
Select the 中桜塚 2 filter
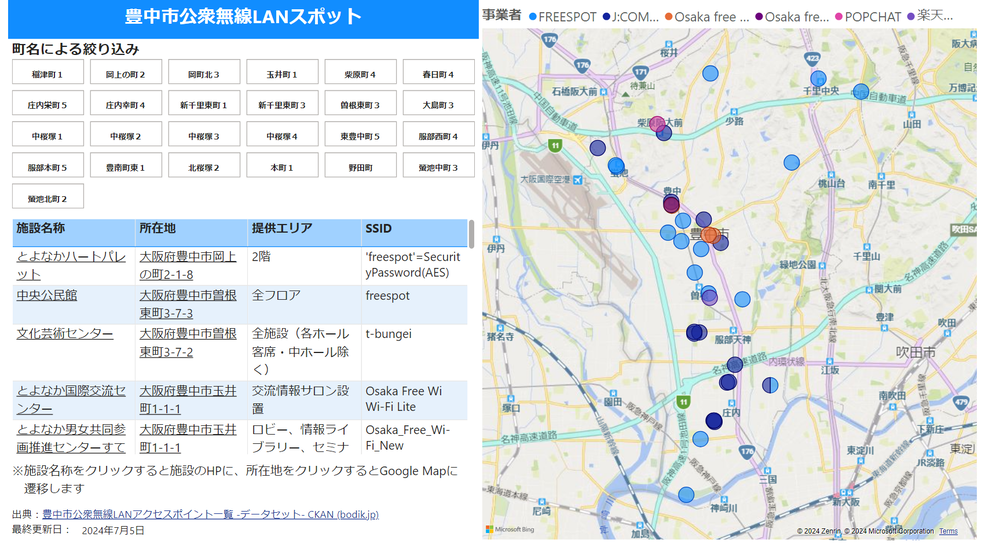pyautogui.click(x=126, y=135)
